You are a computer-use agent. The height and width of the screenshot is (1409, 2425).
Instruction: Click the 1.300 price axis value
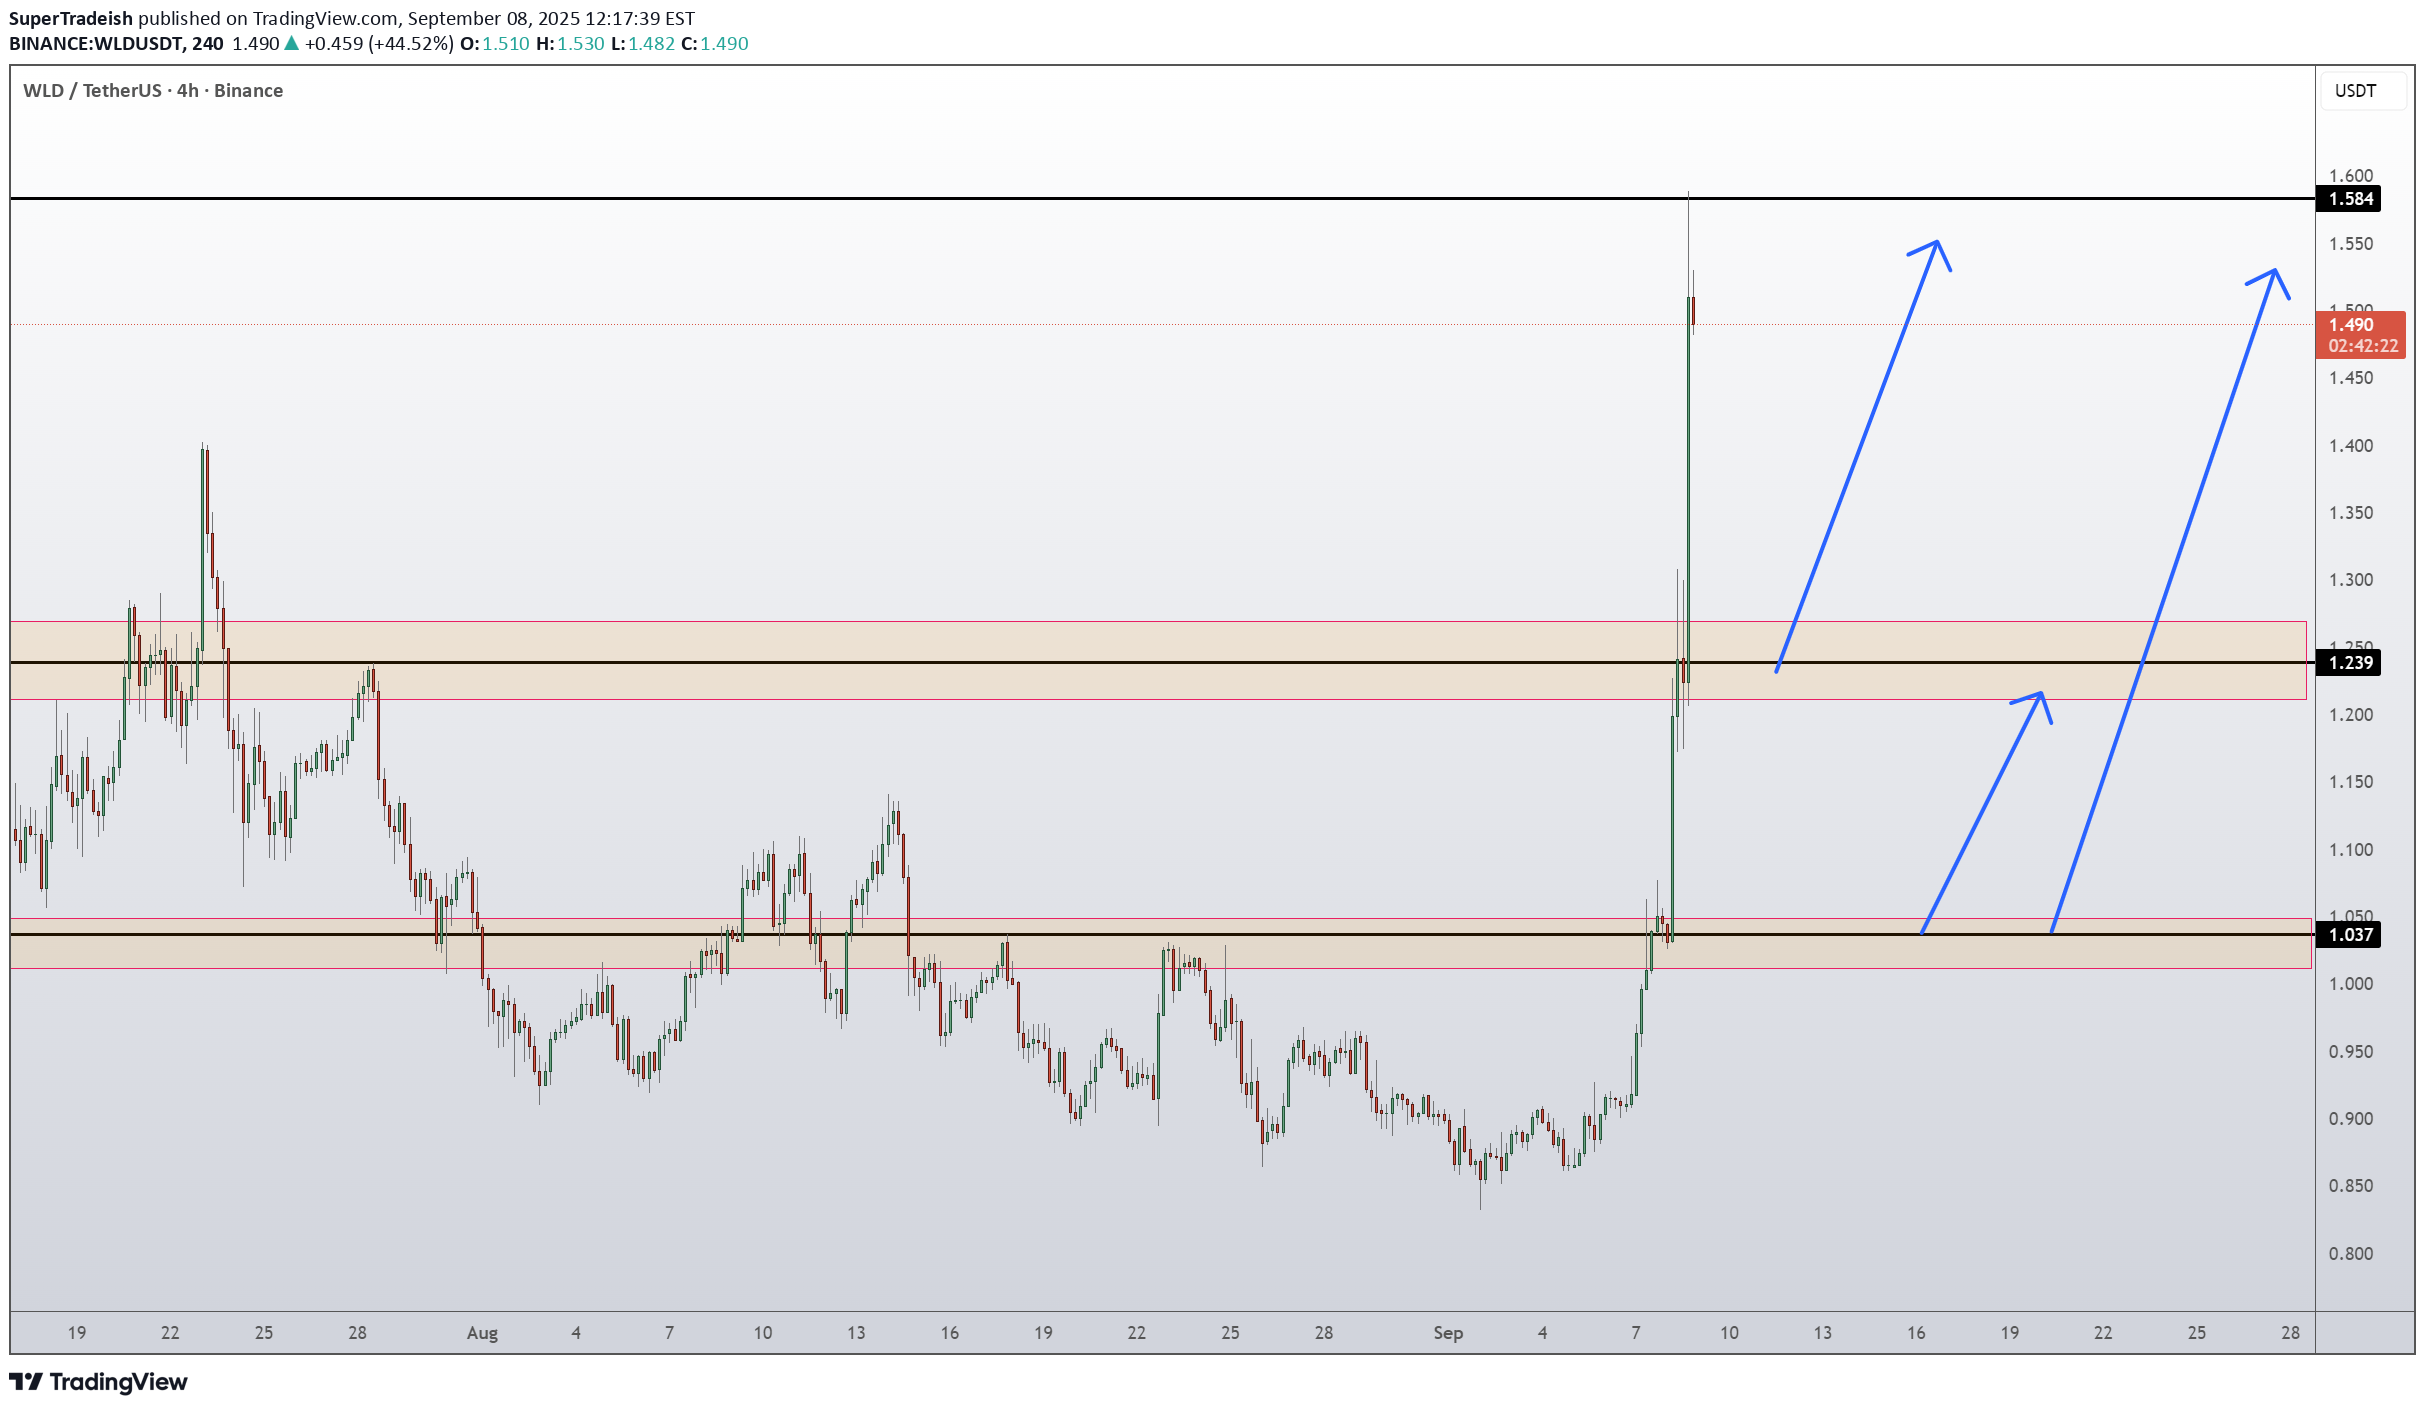pyautogui.click(x=2351, y=580)
